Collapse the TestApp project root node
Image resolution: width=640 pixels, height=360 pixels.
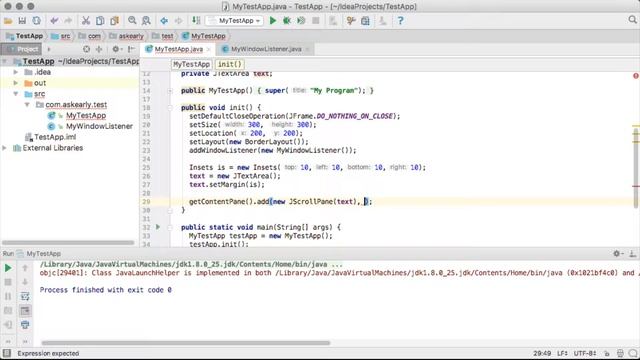pyautogui.click(x=4, y=62)
